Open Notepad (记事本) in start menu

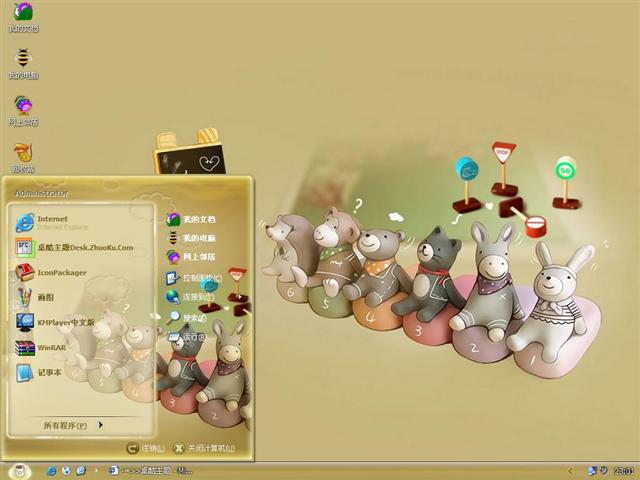coord(39,373)
